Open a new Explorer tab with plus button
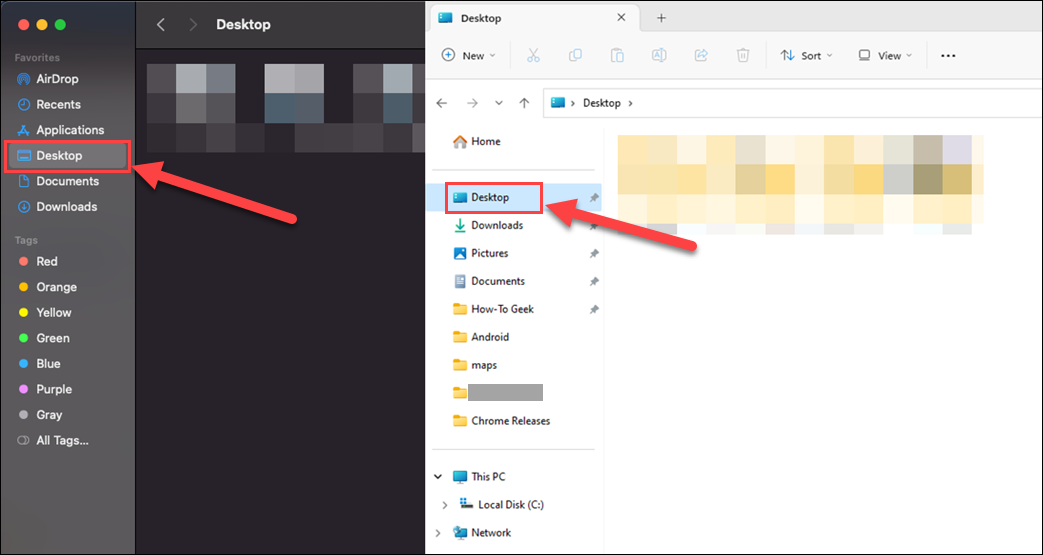Image resolution: width=1043 pixels, height=555 pixels. [x=661, y=18]
